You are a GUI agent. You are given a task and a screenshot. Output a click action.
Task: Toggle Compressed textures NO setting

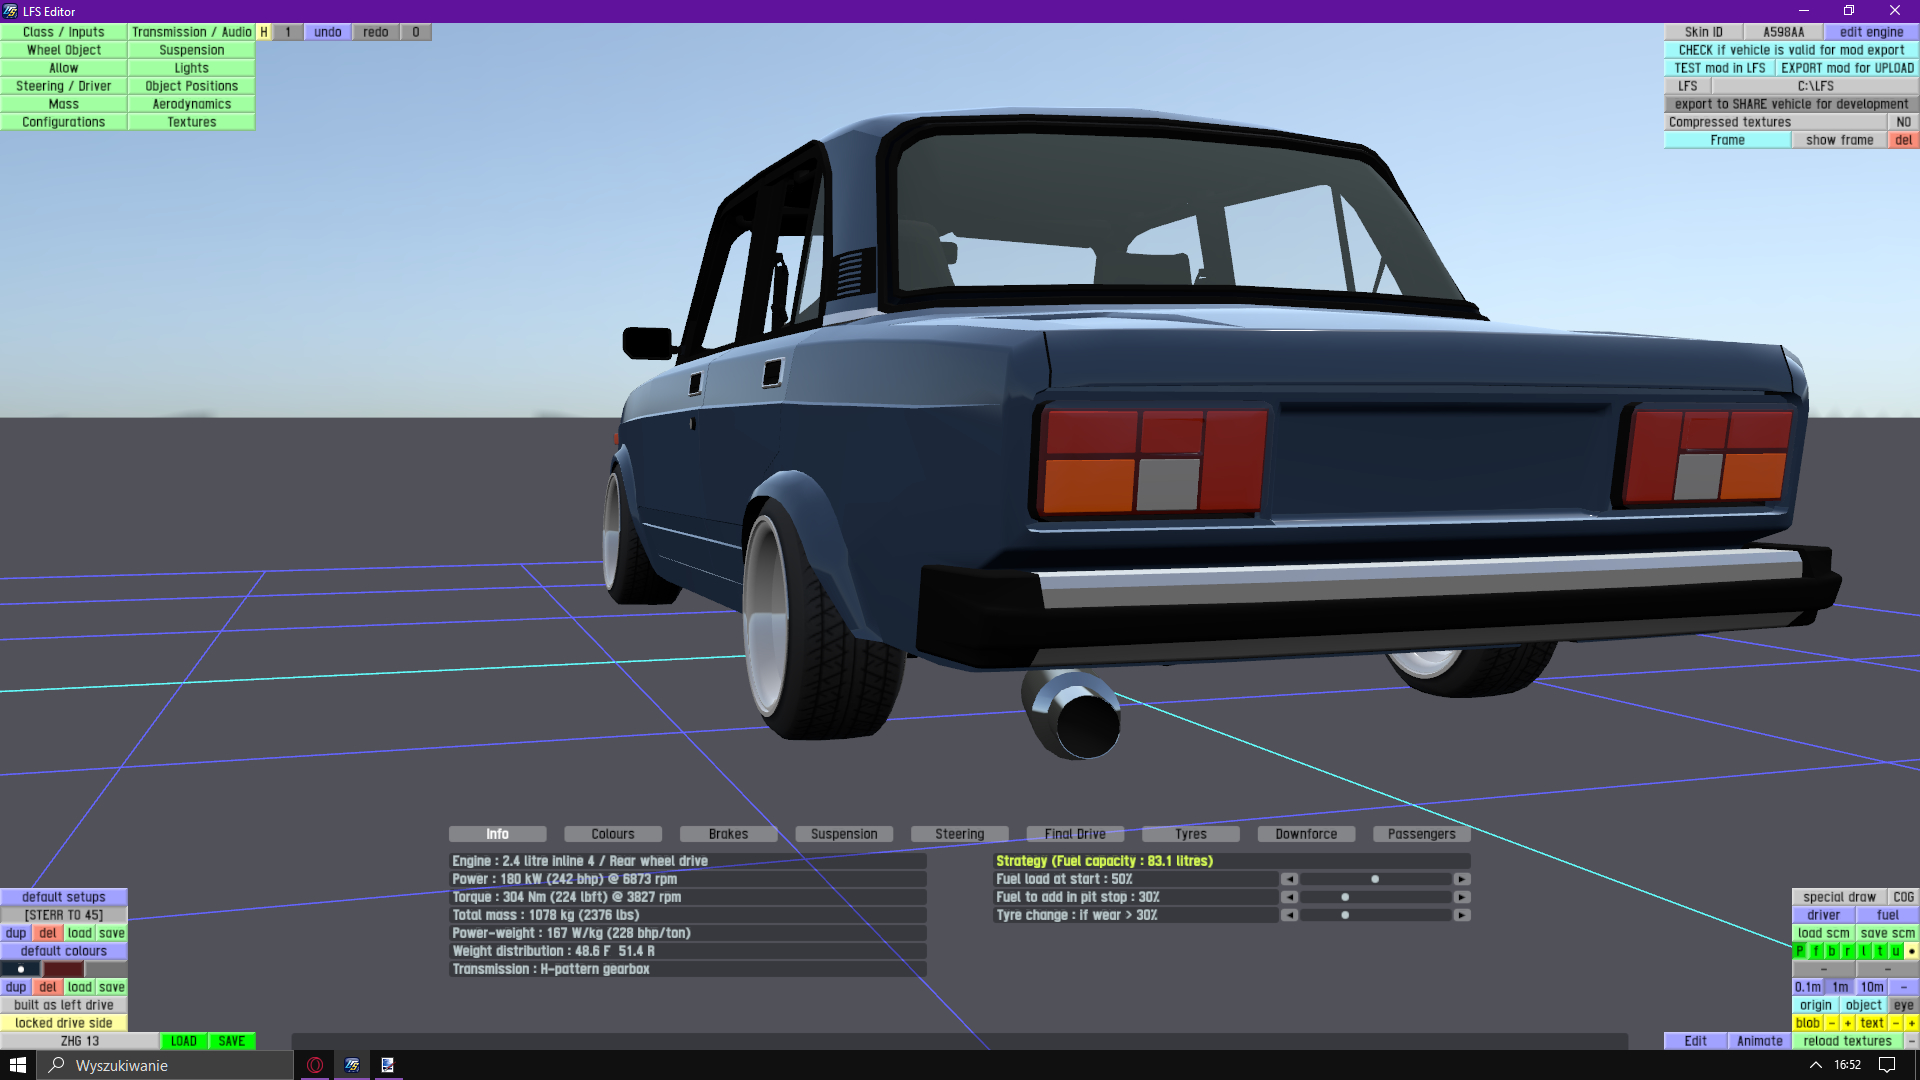point(1903,122)
